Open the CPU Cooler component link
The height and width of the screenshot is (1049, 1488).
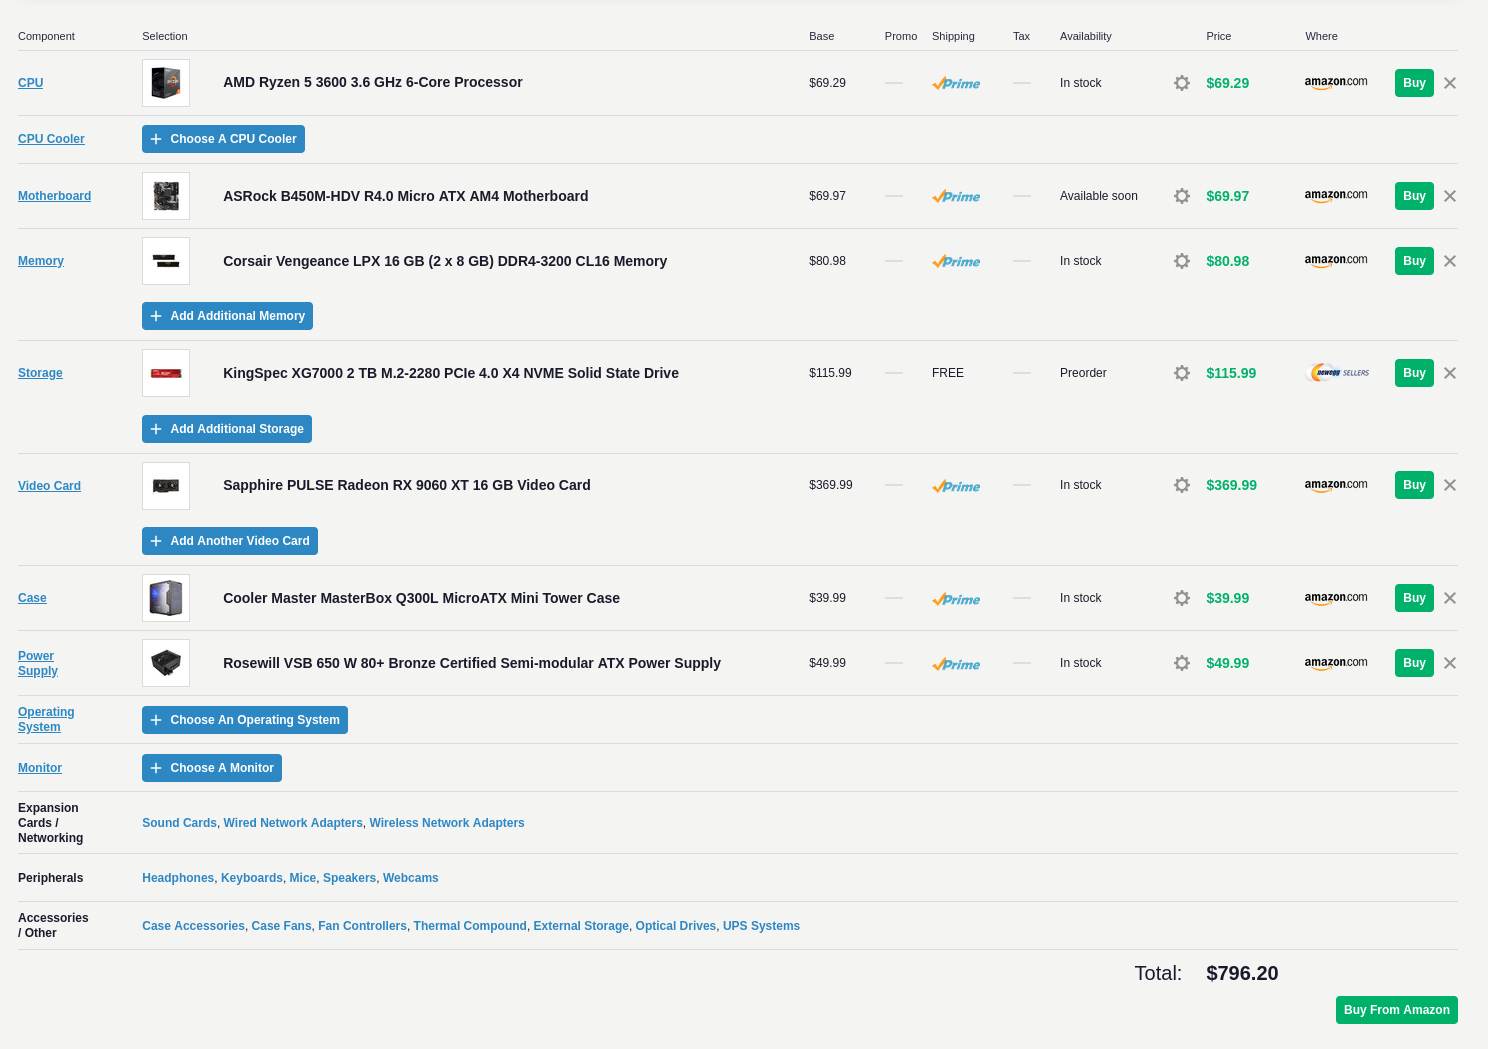pos(51,139)
